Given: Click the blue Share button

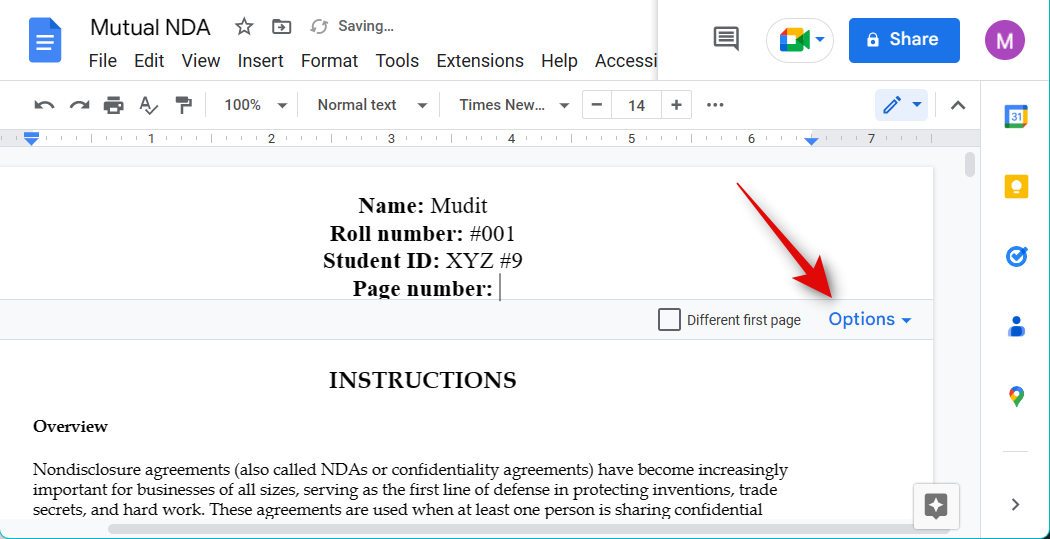Looking at the screenshot, I should coord(903,40).
